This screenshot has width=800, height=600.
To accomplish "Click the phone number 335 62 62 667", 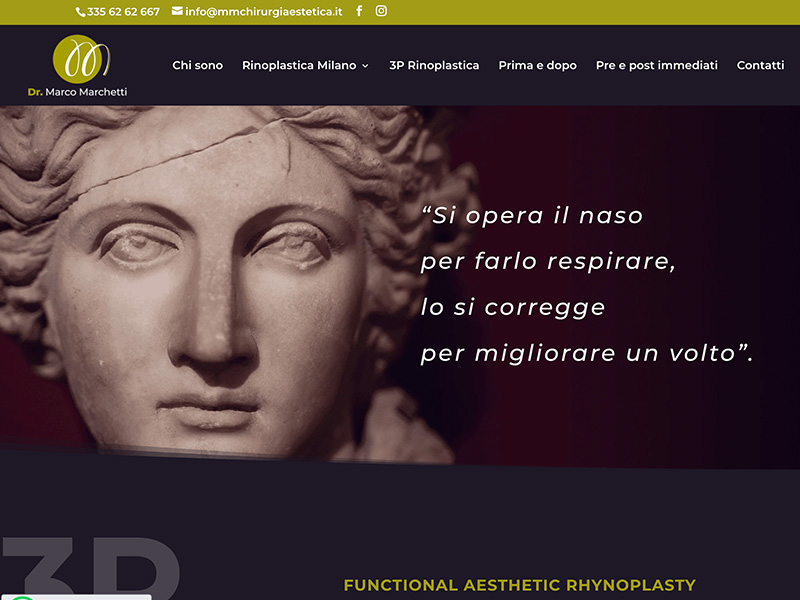I will 123,12.
